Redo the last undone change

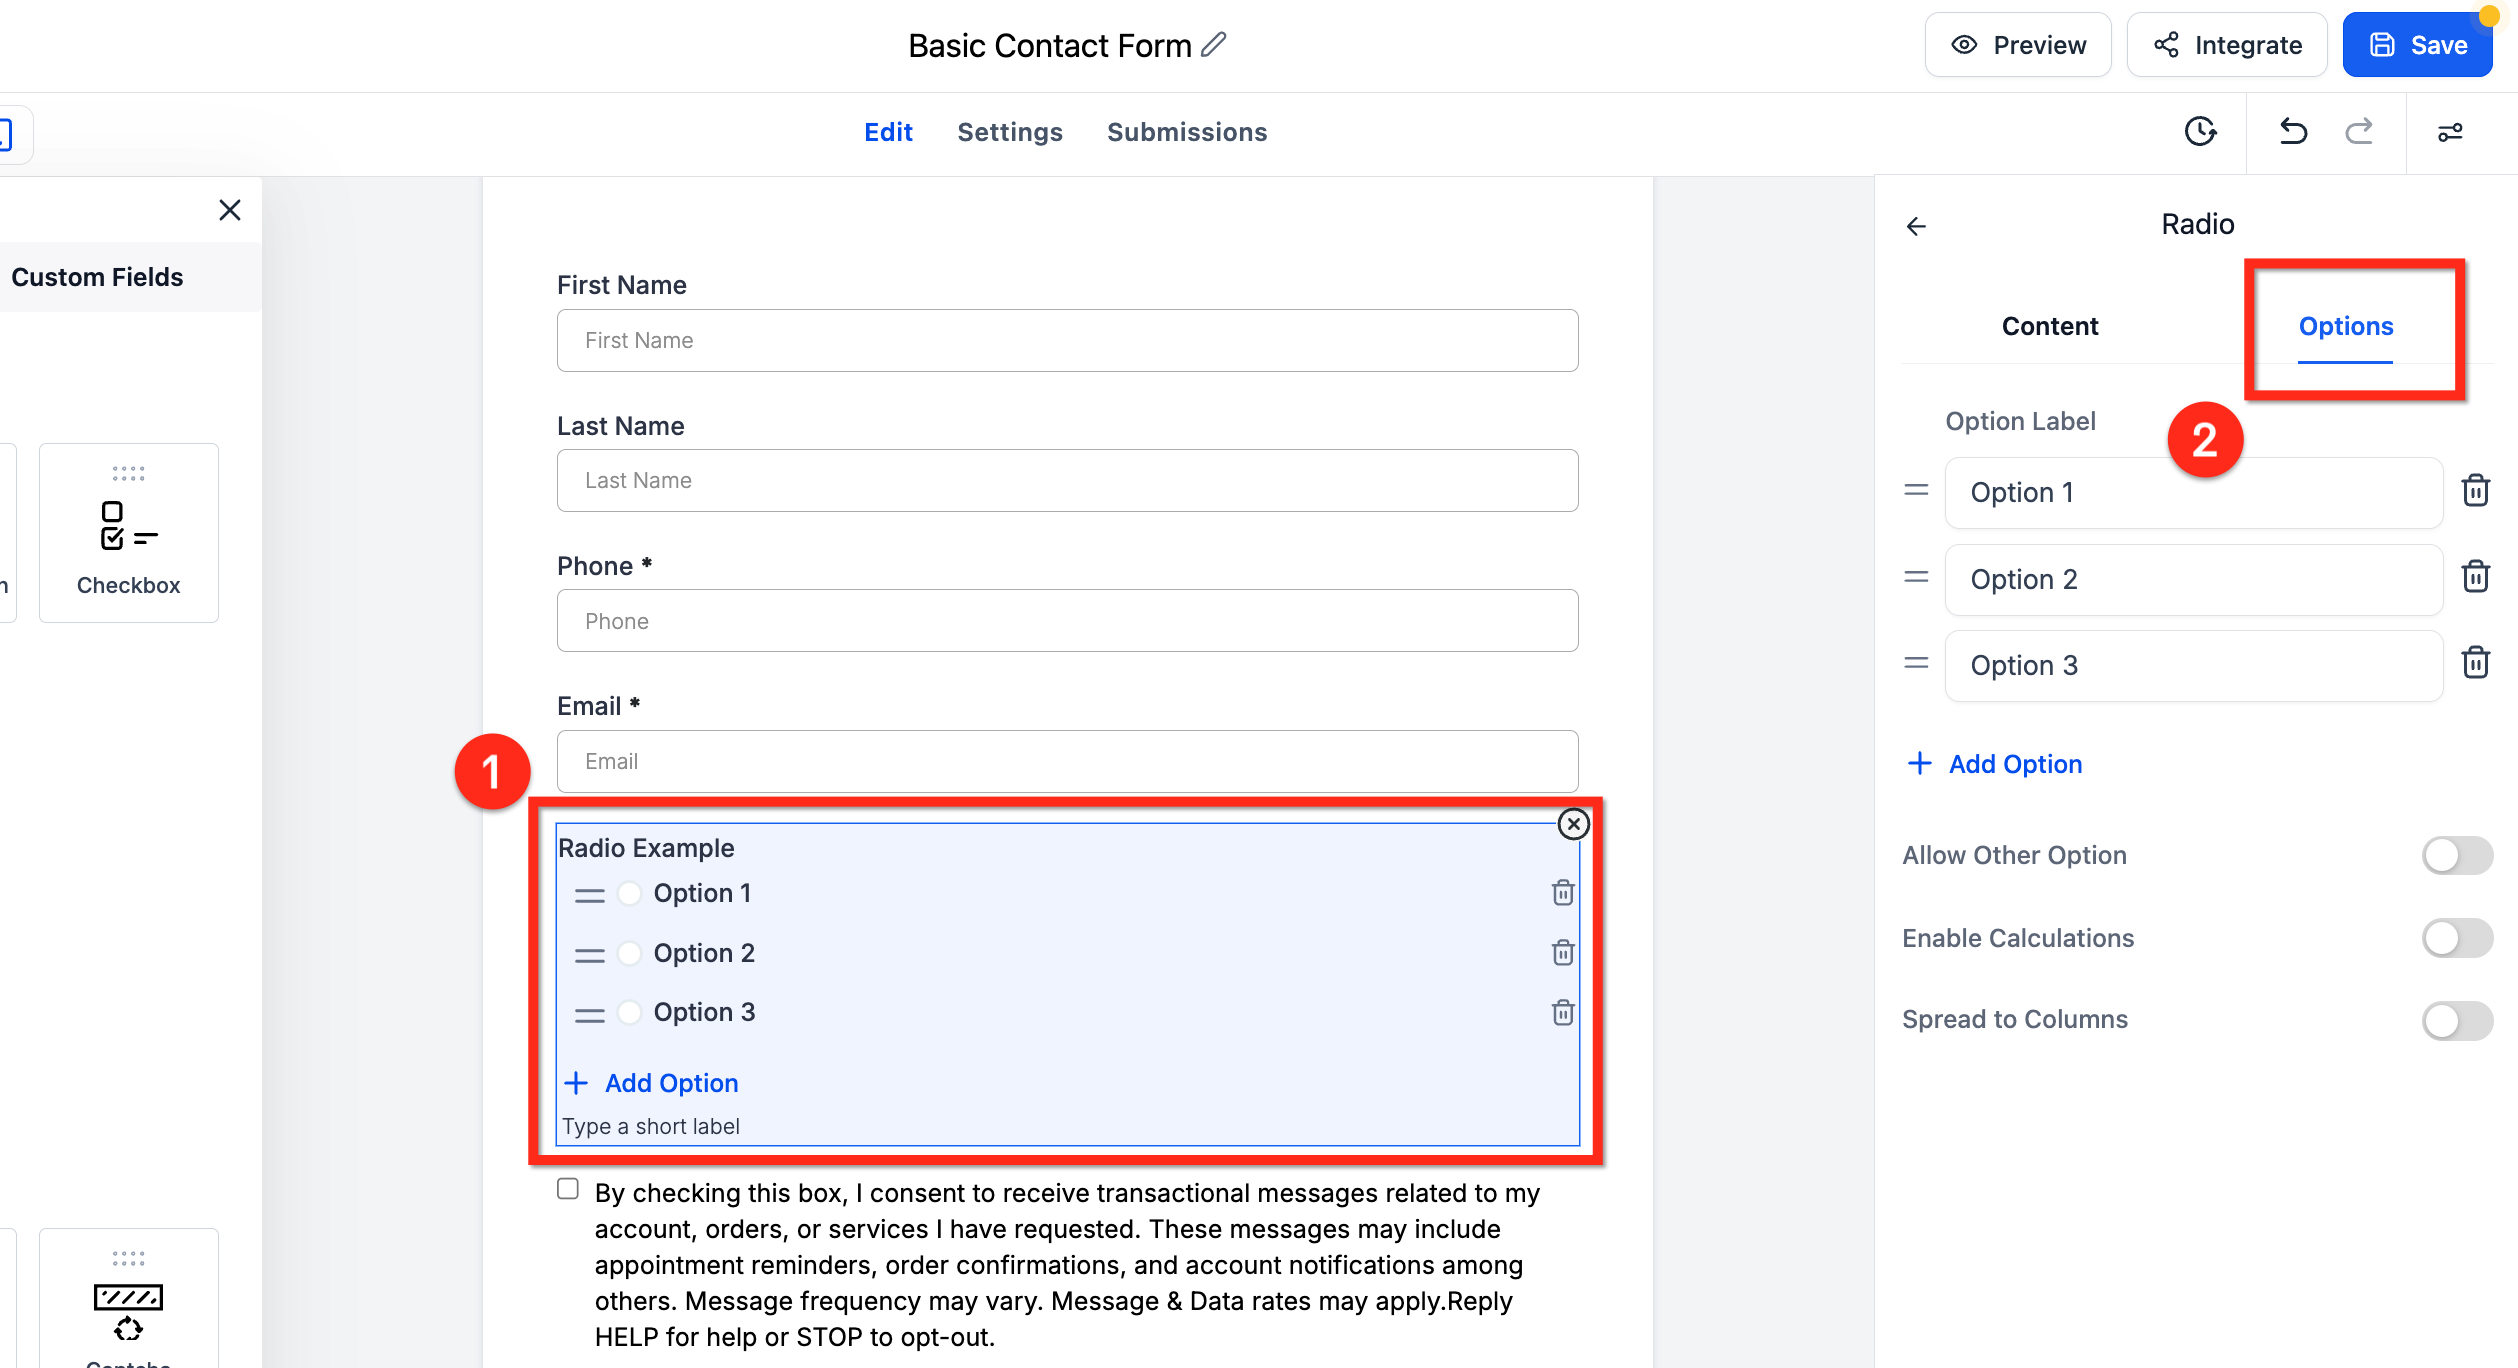(2359, 131)
